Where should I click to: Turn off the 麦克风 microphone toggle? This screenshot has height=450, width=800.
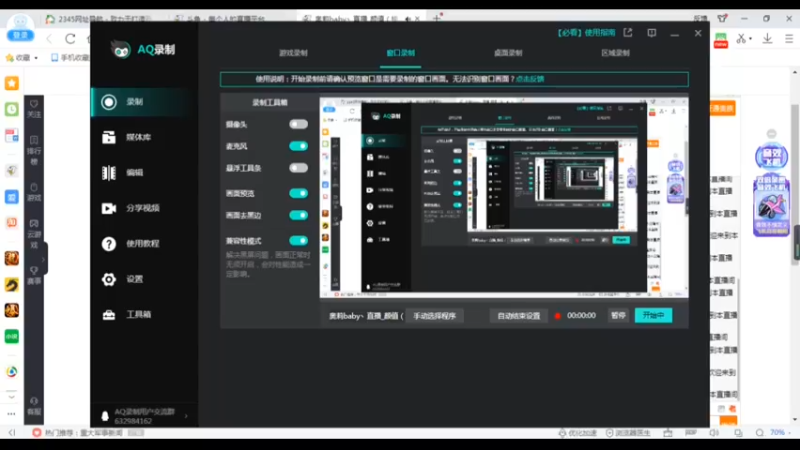point(298,146)
